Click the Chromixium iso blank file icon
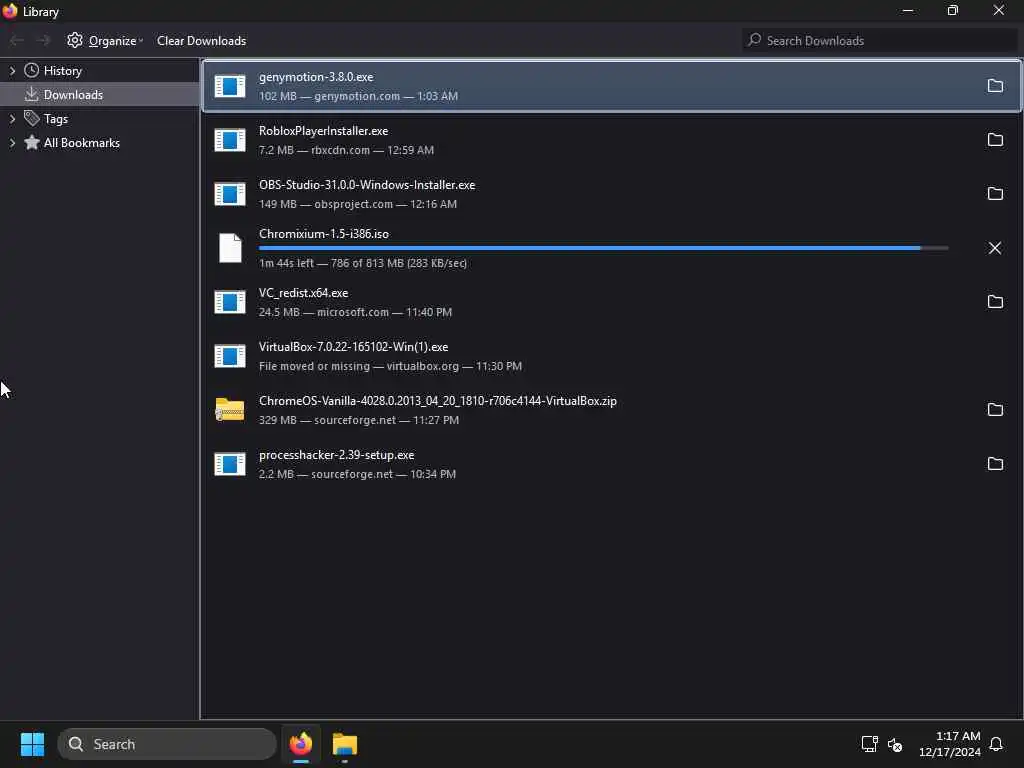The image size is (1024, 768). point(230,248)
